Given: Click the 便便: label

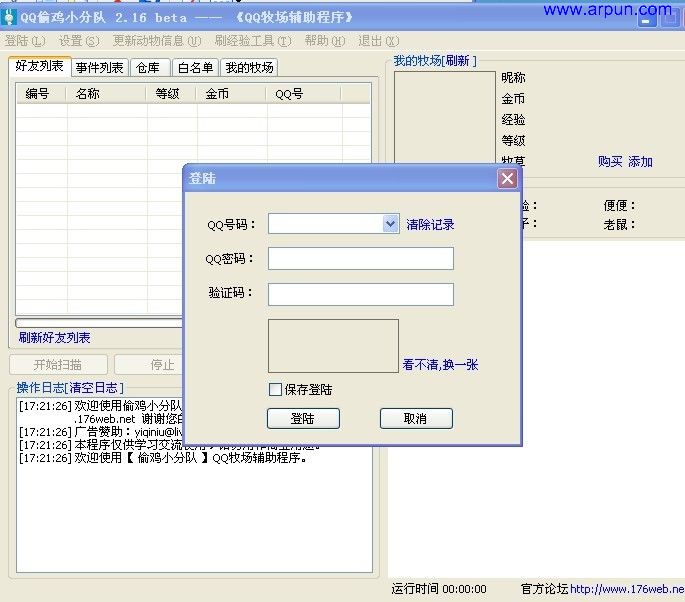Looking at the screenshot, I should [x=619, y=205].
